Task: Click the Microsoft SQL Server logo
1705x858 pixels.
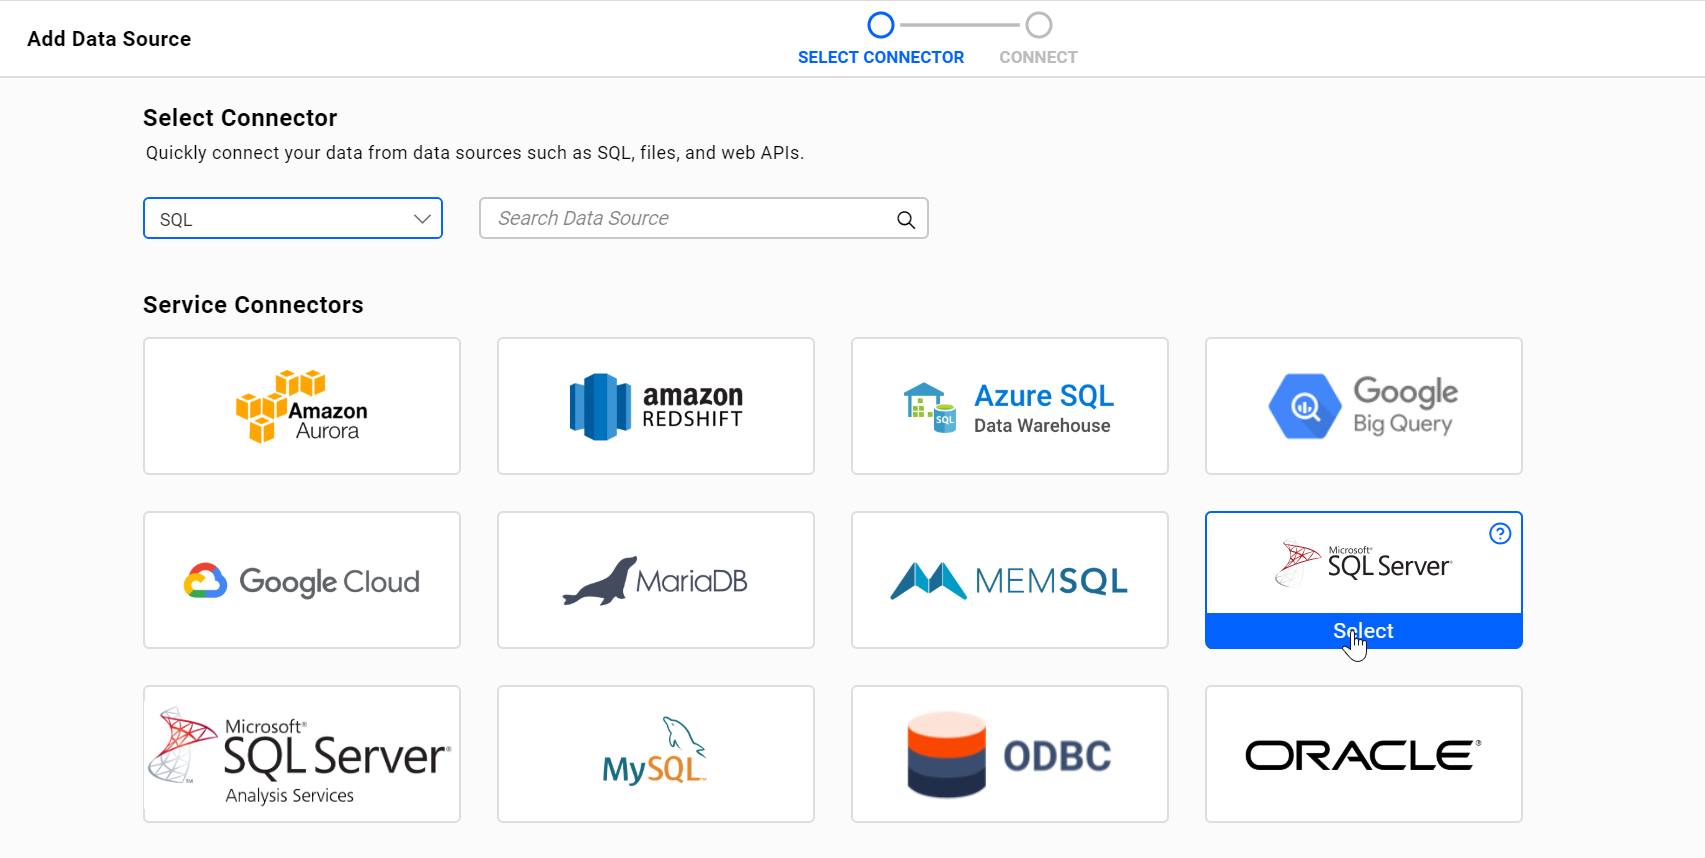Action: pos(1364,563)
